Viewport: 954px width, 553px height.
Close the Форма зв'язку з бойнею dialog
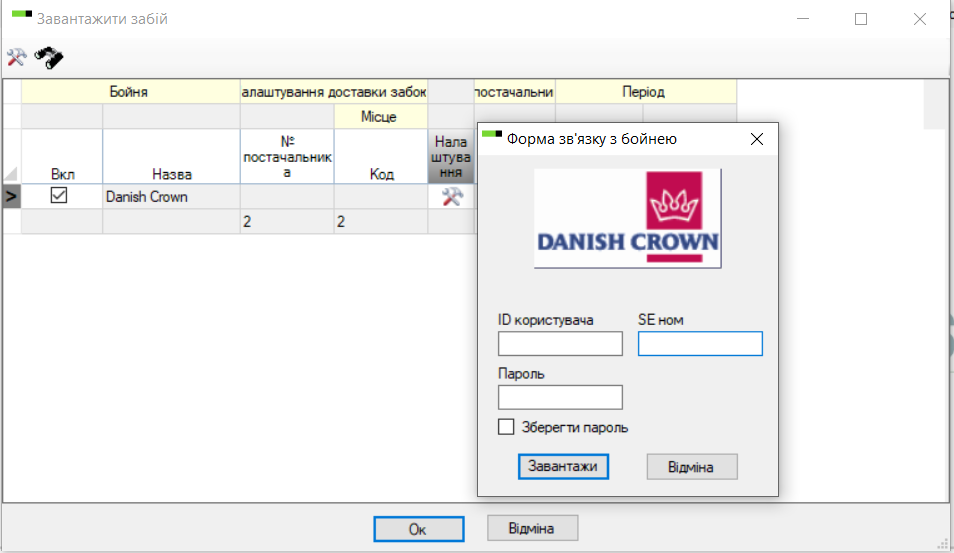coord(757,139)
